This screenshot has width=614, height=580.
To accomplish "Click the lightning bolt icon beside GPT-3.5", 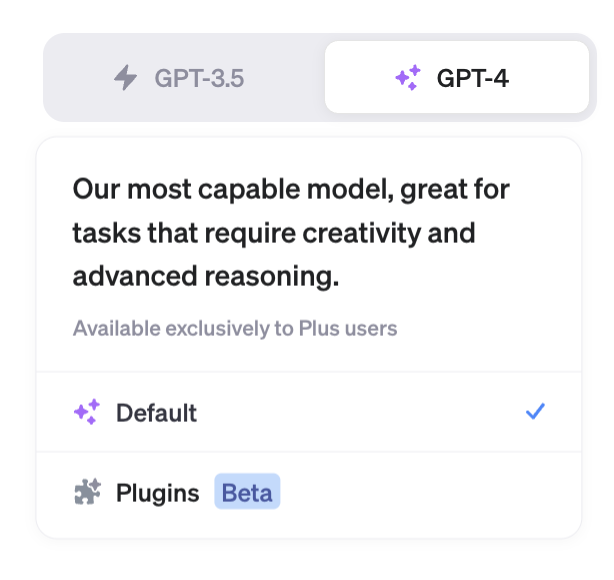I will (125, 78).
